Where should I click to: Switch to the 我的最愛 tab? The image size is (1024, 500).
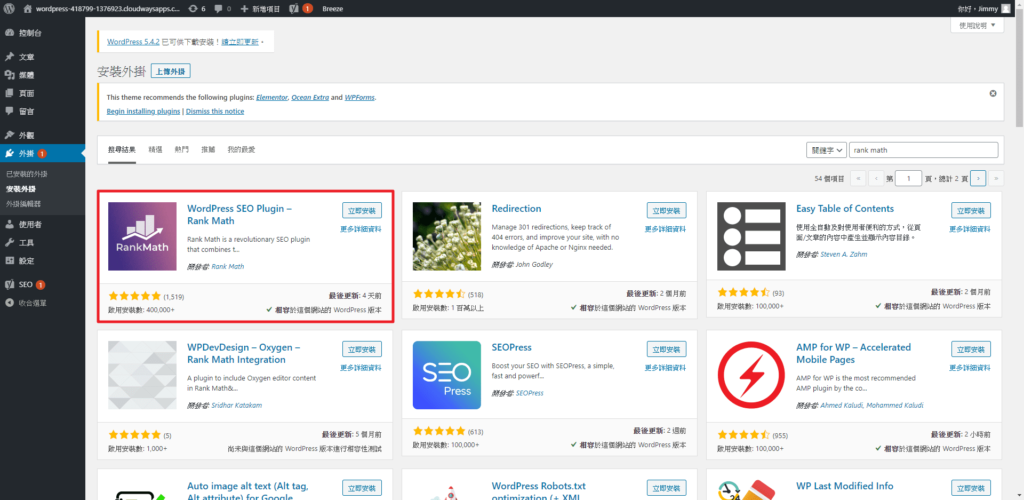(x=241, y=149)
